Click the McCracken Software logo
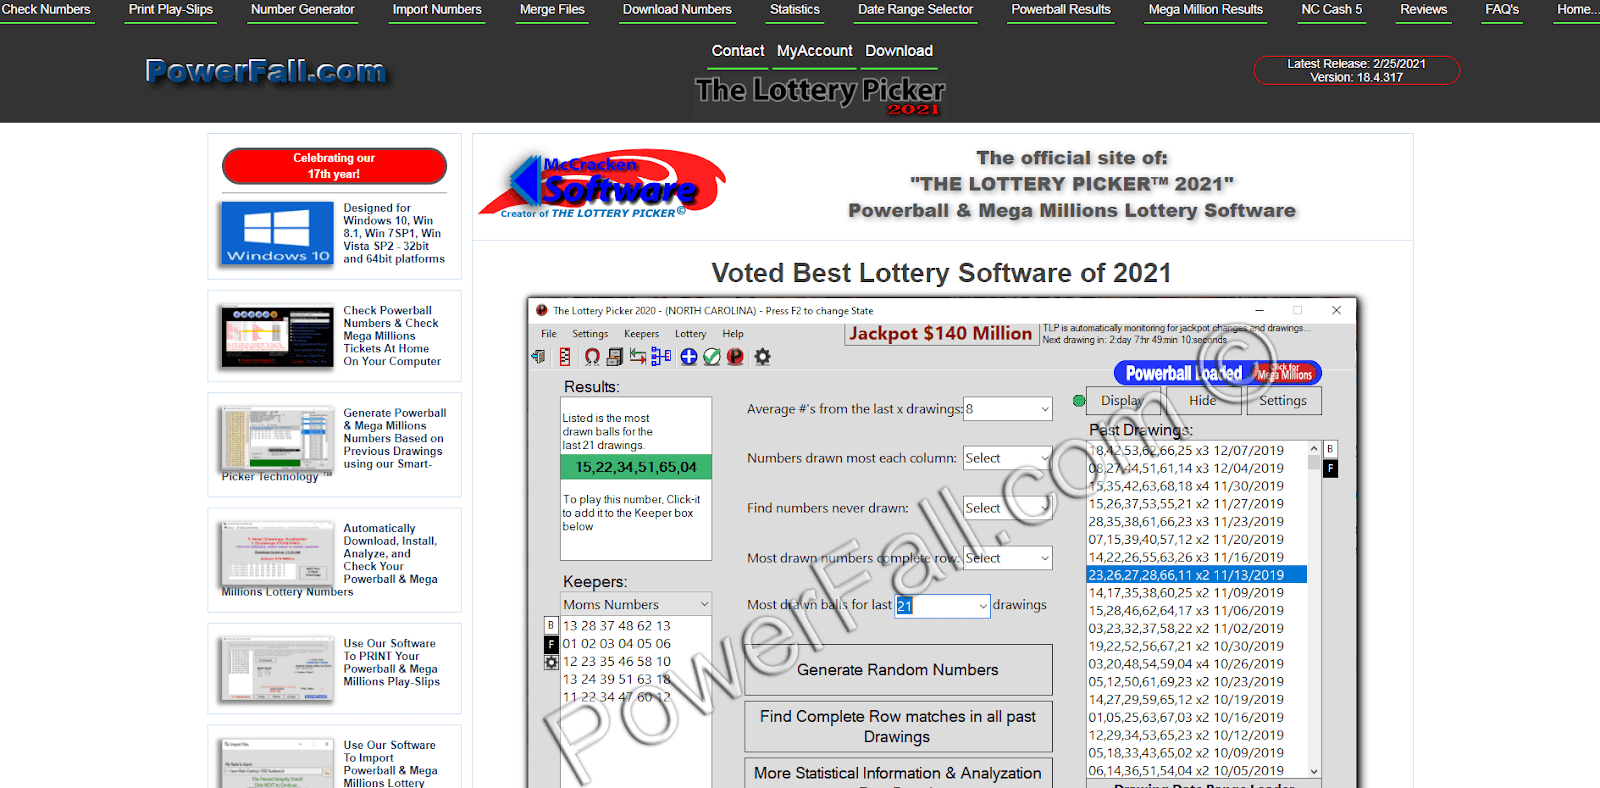Viewport: 1600px width, 788px height. 603,184
